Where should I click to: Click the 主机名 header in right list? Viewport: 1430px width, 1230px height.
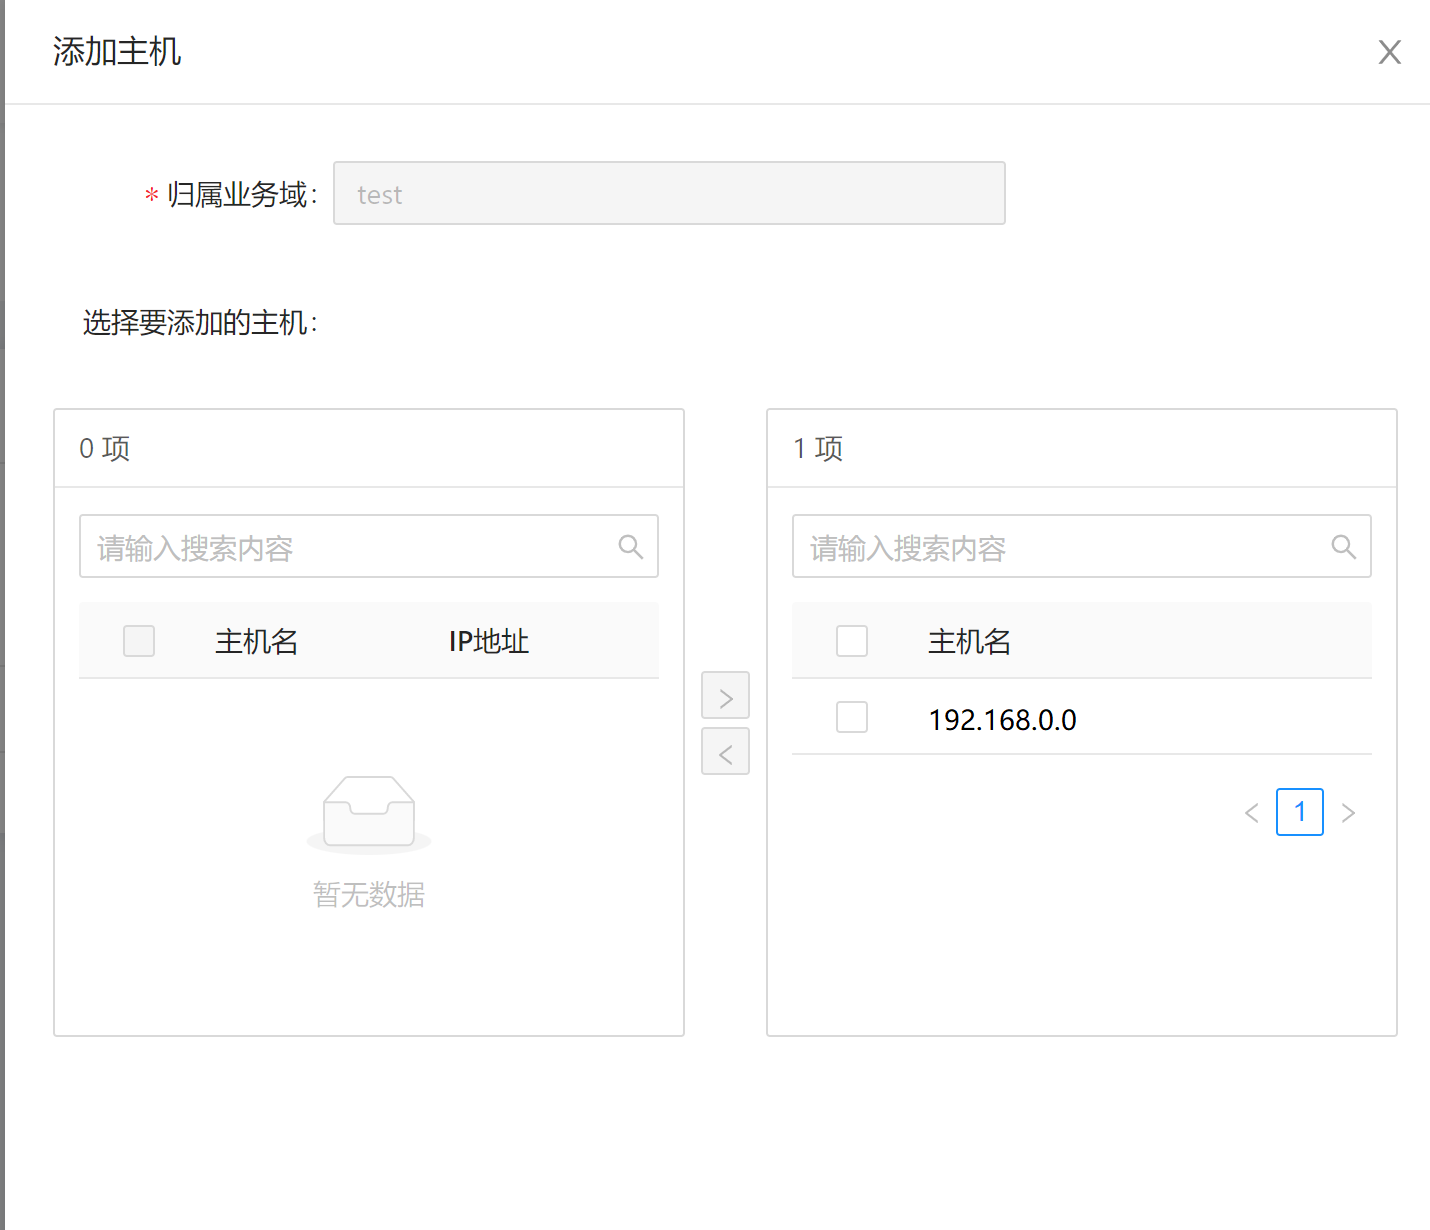(969, 642)
